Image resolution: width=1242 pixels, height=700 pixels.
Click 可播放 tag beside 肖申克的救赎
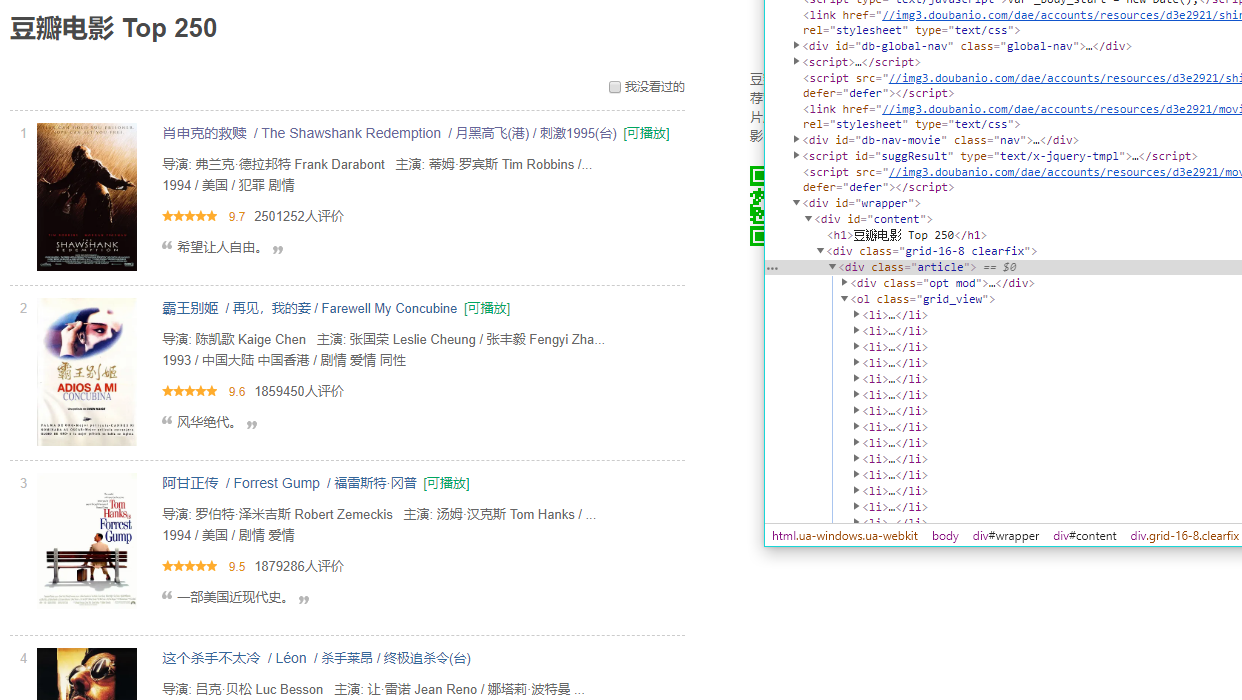(646, 133)
